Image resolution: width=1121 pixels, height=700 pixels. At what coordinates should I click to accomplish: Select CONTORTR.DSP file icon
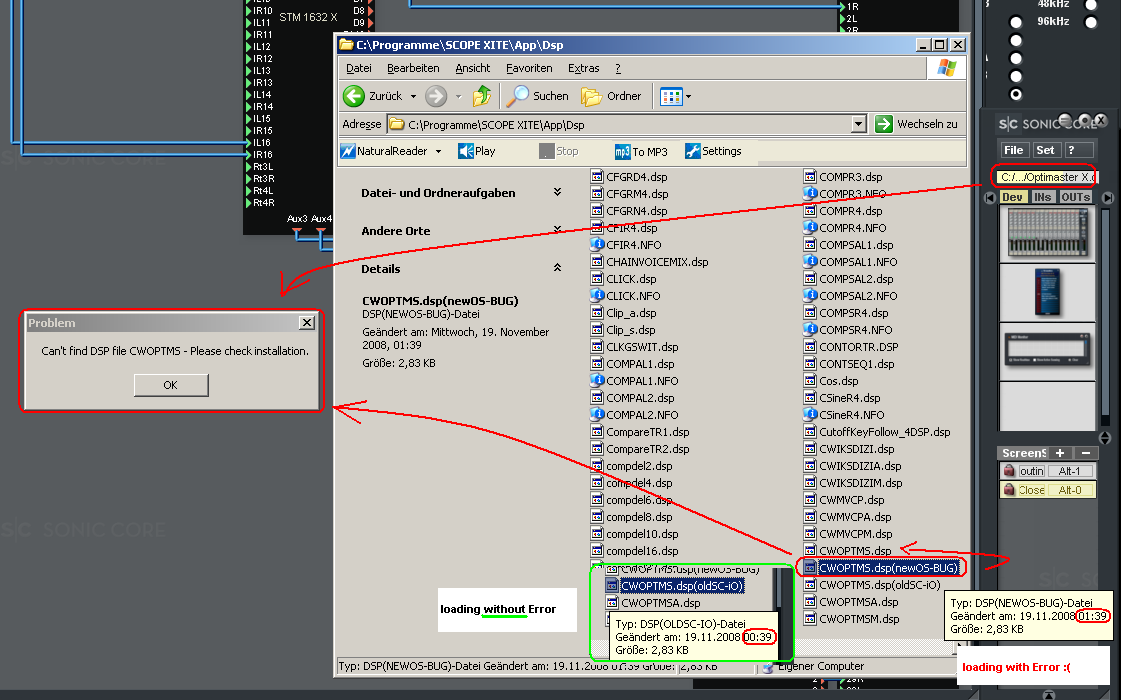click(x=810, y=346)
